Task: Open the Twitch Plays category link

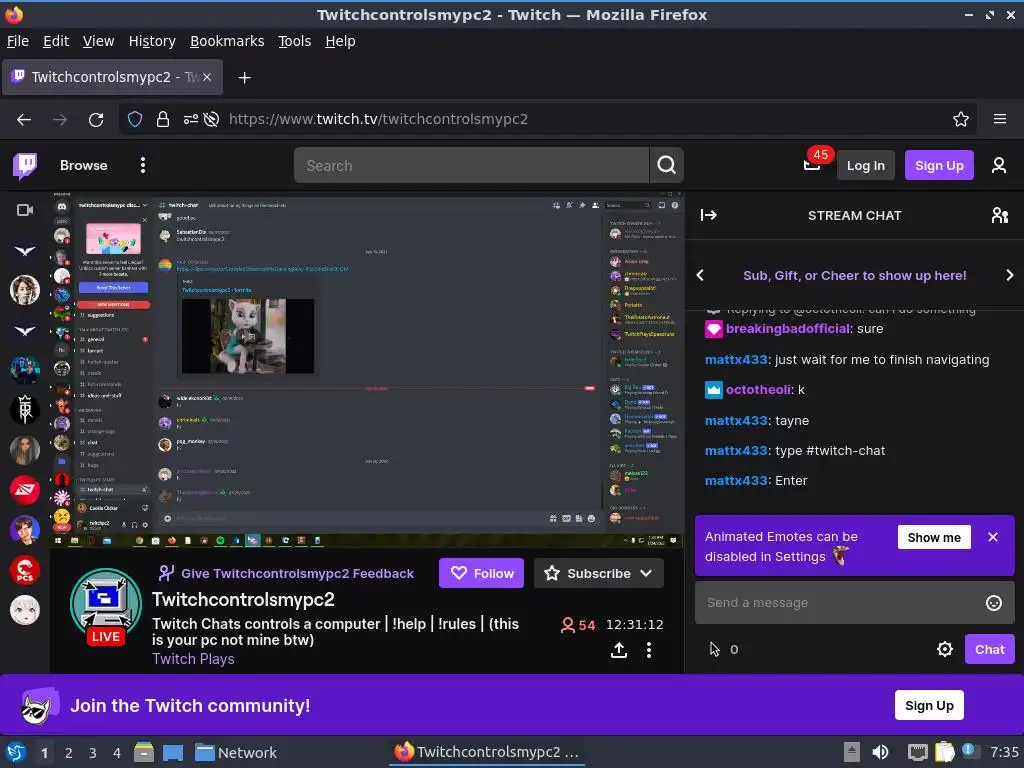Action: (x=193, y=659)
